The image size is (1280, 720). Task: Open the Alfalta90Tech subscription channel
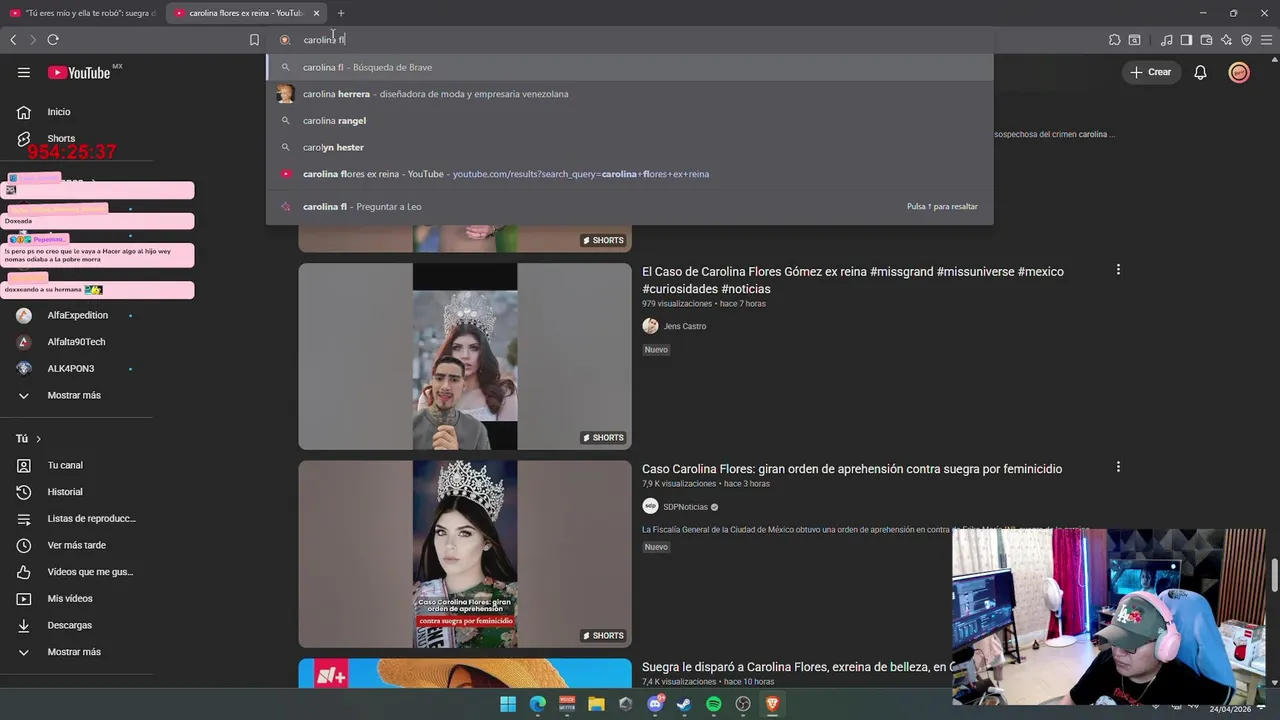coord(76,342)
